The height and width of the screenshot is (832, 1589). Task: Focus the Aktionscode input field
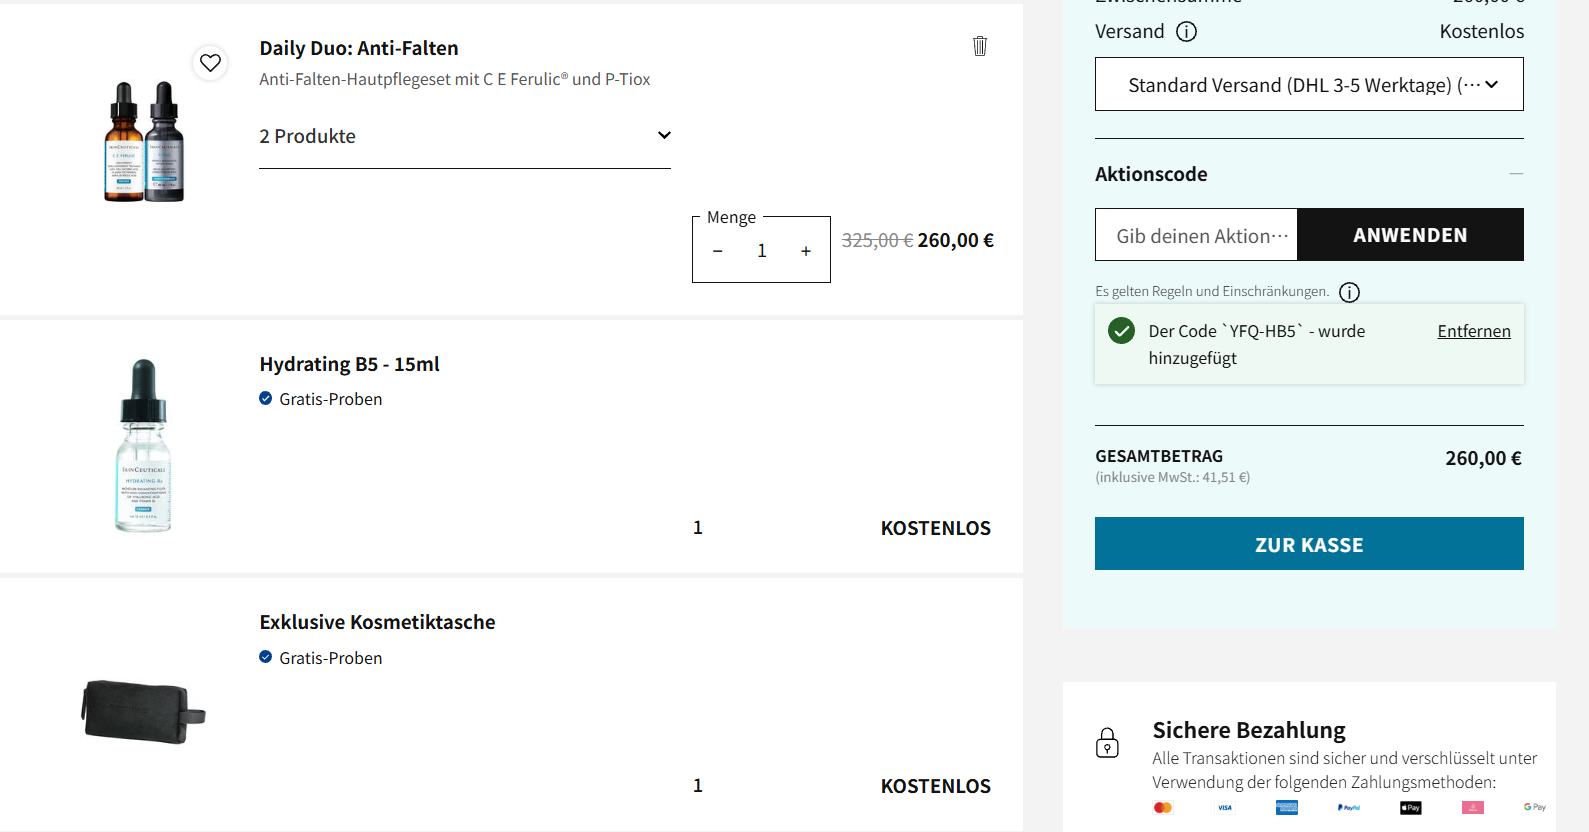pos(1196,236)
